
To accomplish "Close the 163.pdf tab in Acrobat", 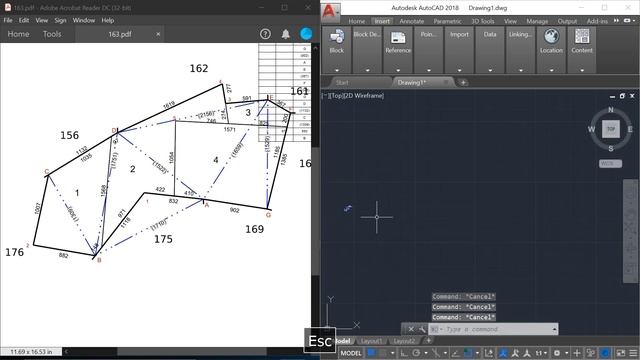I will point(158,34).
